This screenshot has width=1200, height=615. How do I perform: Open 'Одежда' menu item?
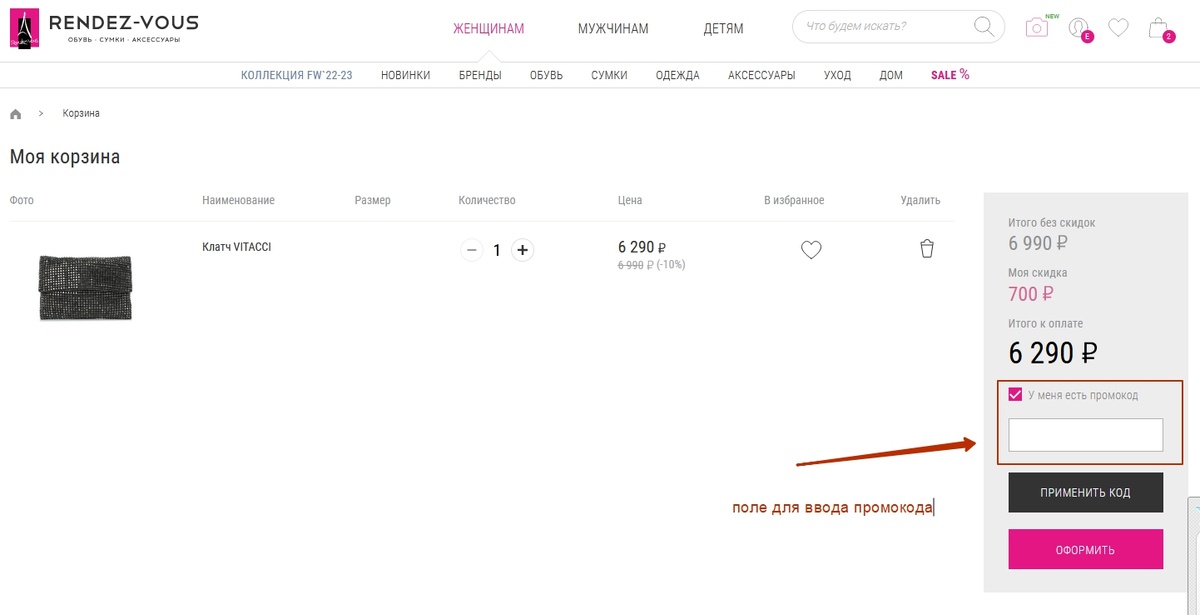[x=678, y=75]
